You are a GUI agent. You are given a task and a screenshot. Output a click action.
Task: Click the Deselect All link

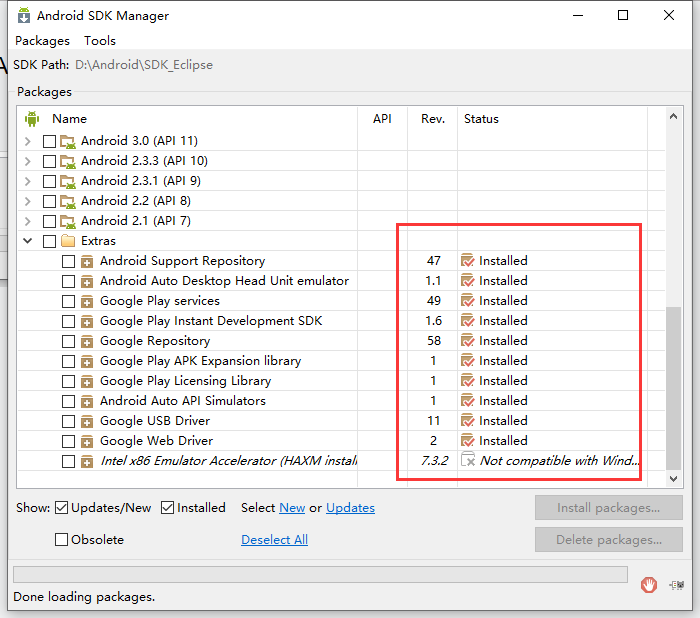tap(274, 539)
